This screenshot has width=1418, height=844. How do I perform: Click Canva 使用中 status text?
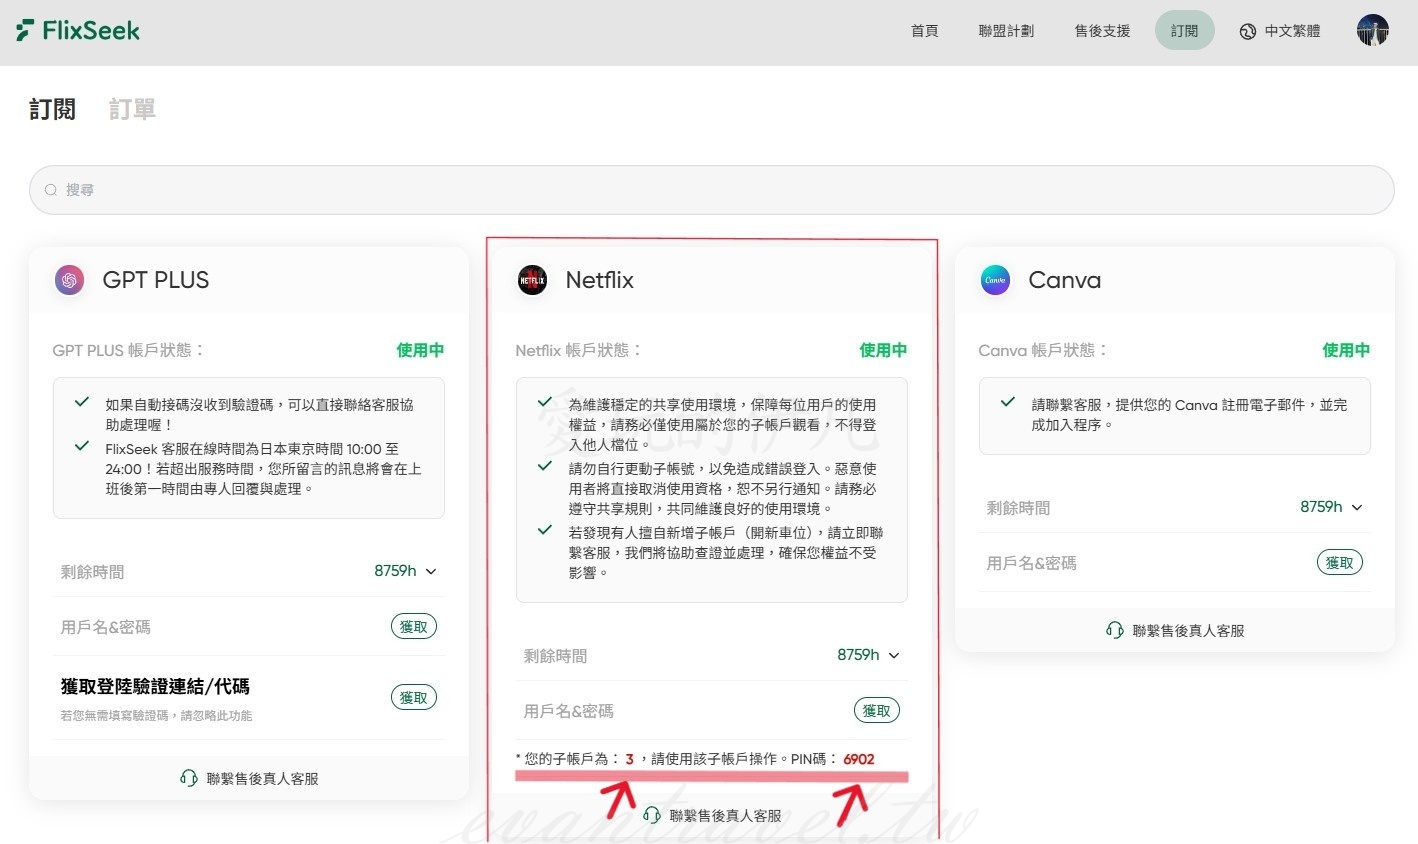tap(1346, 350)
